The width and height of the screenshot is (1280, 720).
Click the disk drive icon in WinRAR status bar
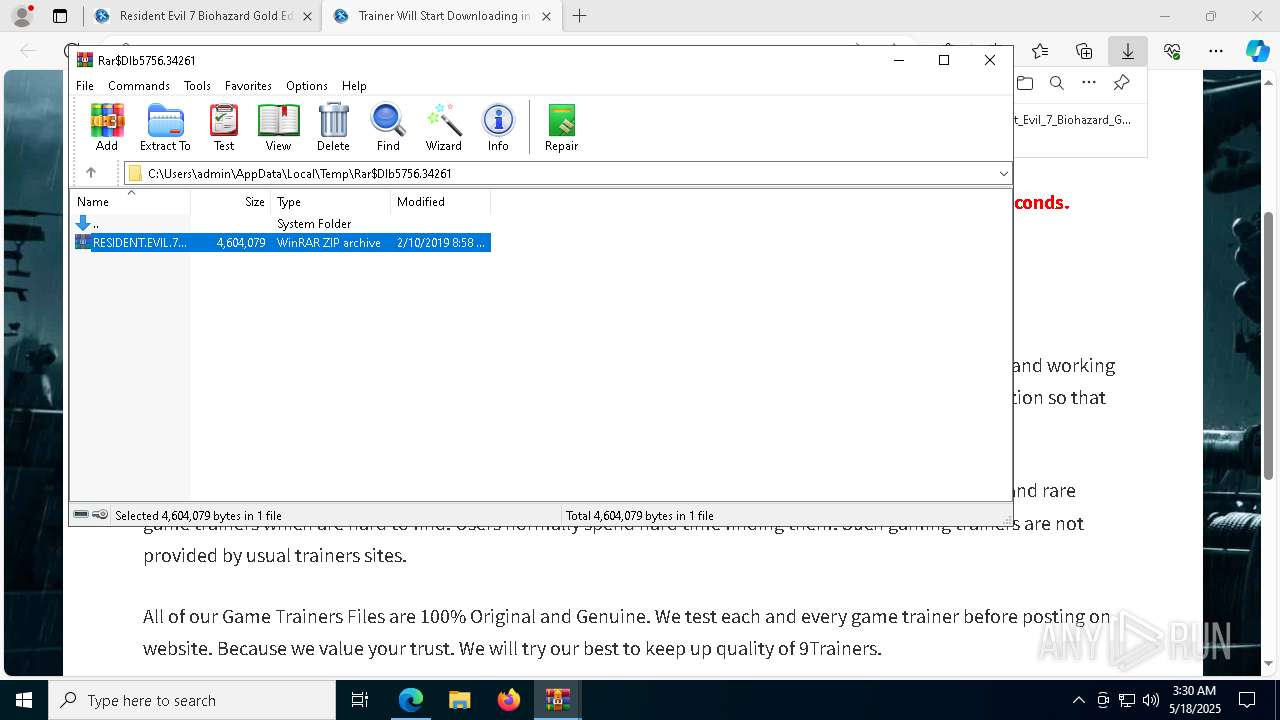pyautogui.click(x=81, y=515)
